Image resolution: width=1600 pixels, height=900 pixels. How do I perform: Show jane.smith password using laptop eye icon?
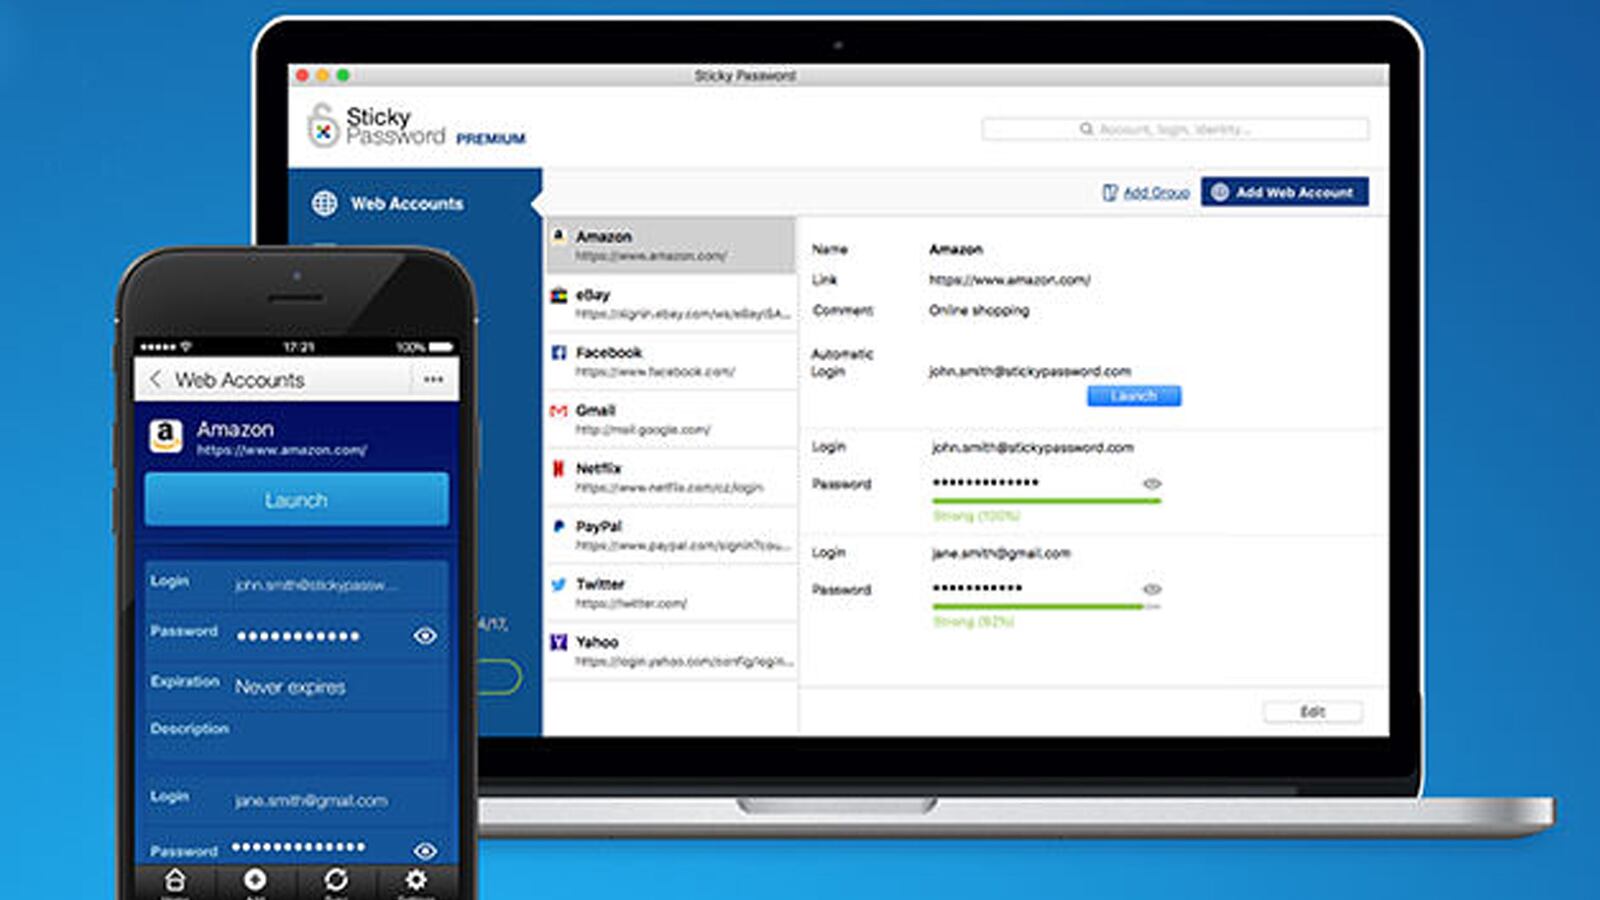(1152, 590)
